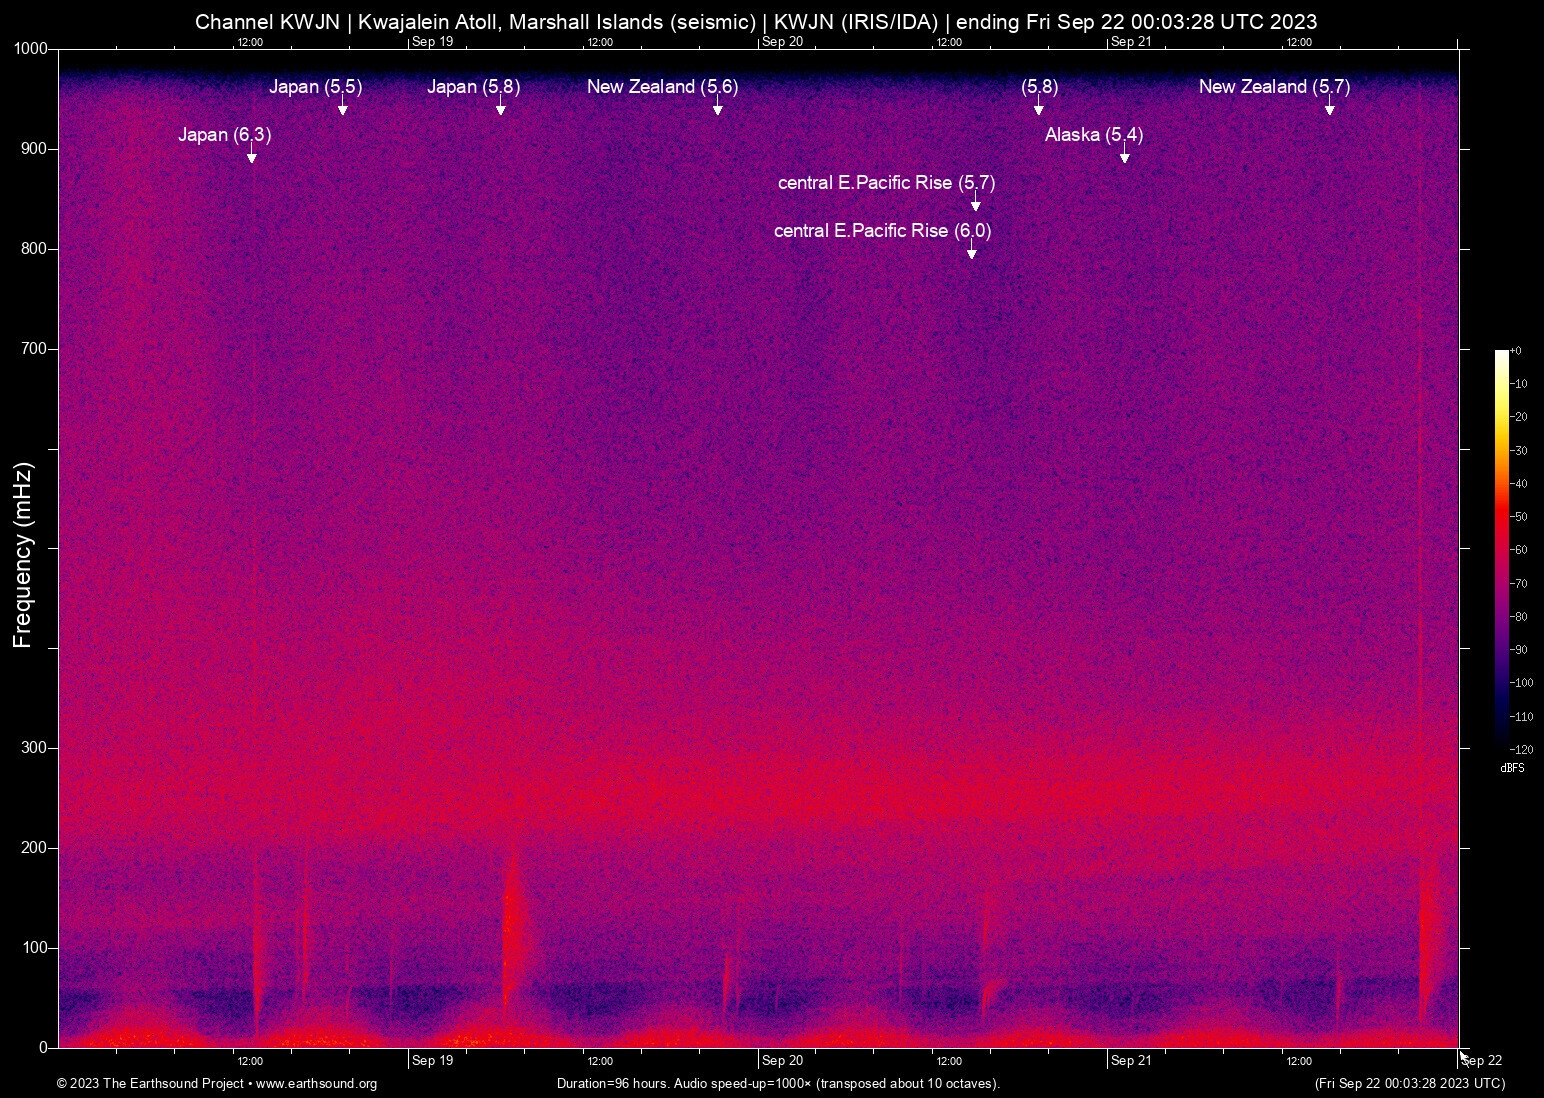The image size is (1544, 1098).
Task: Select the Japan (5.5) earthquake arrow
Action: click(x=343, y=105)
